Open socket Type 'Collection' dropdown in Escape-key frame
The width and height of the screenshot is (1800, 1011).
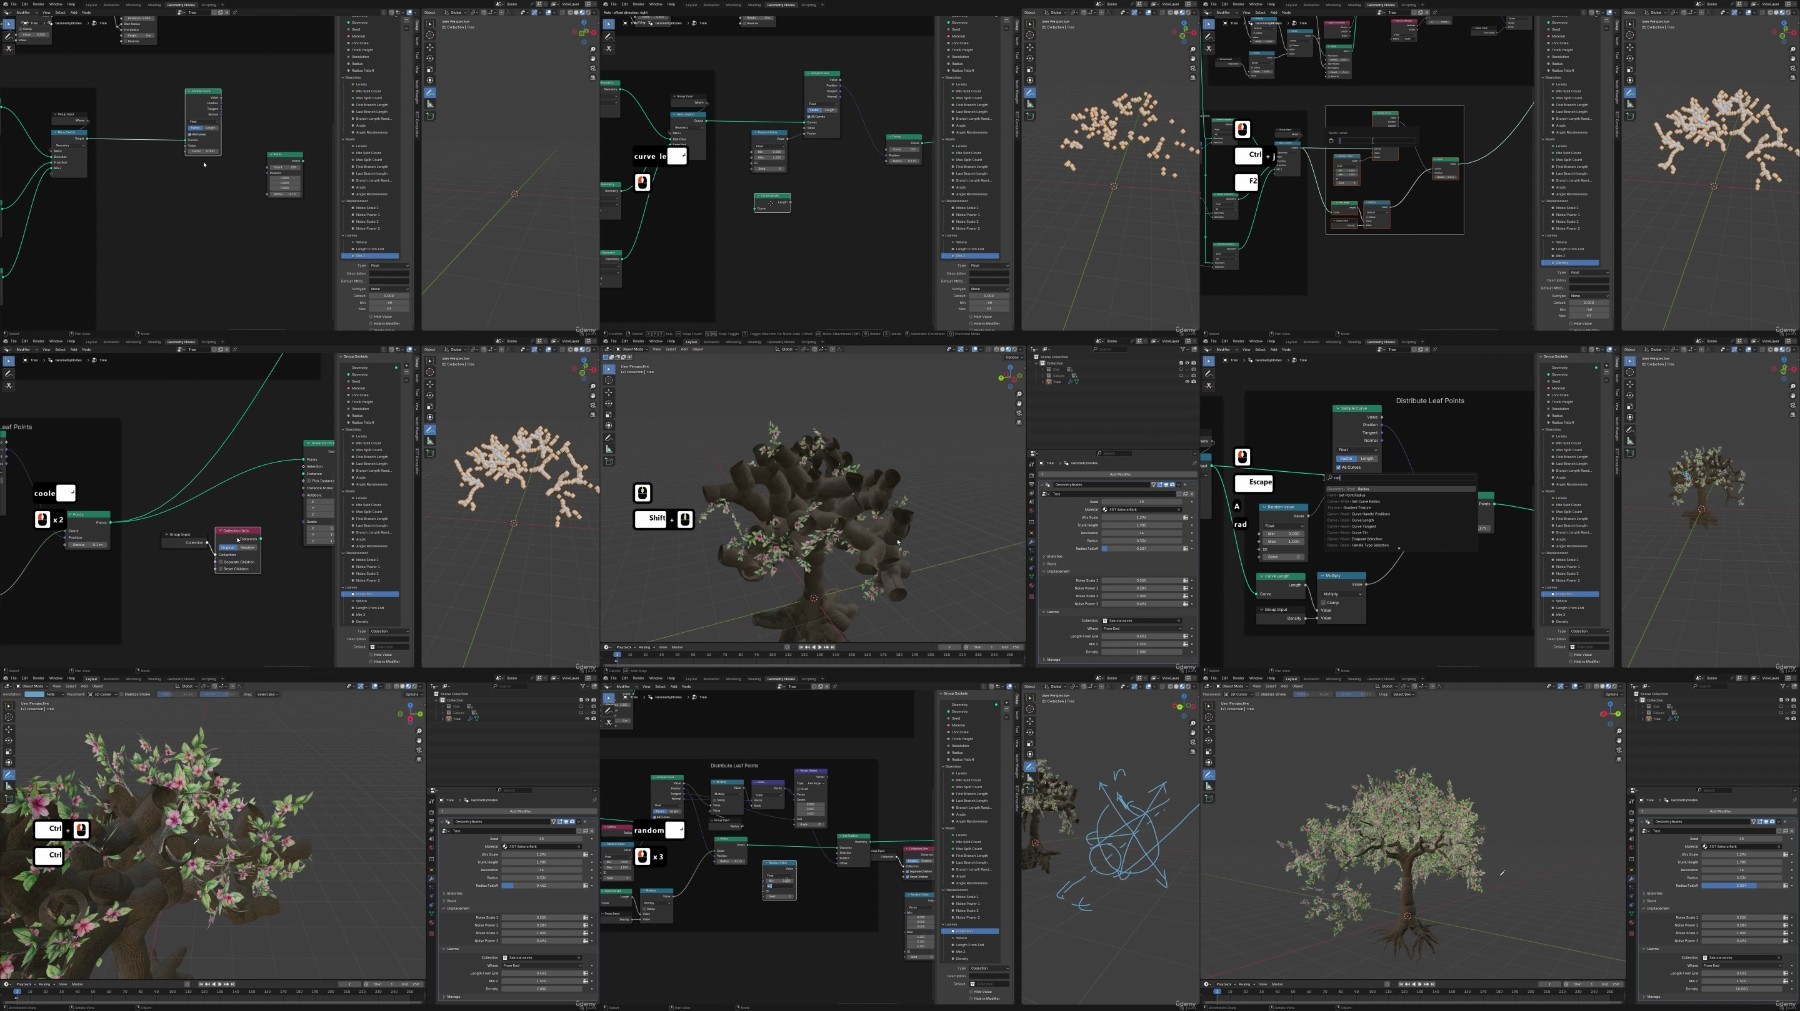pos(1589,631)
